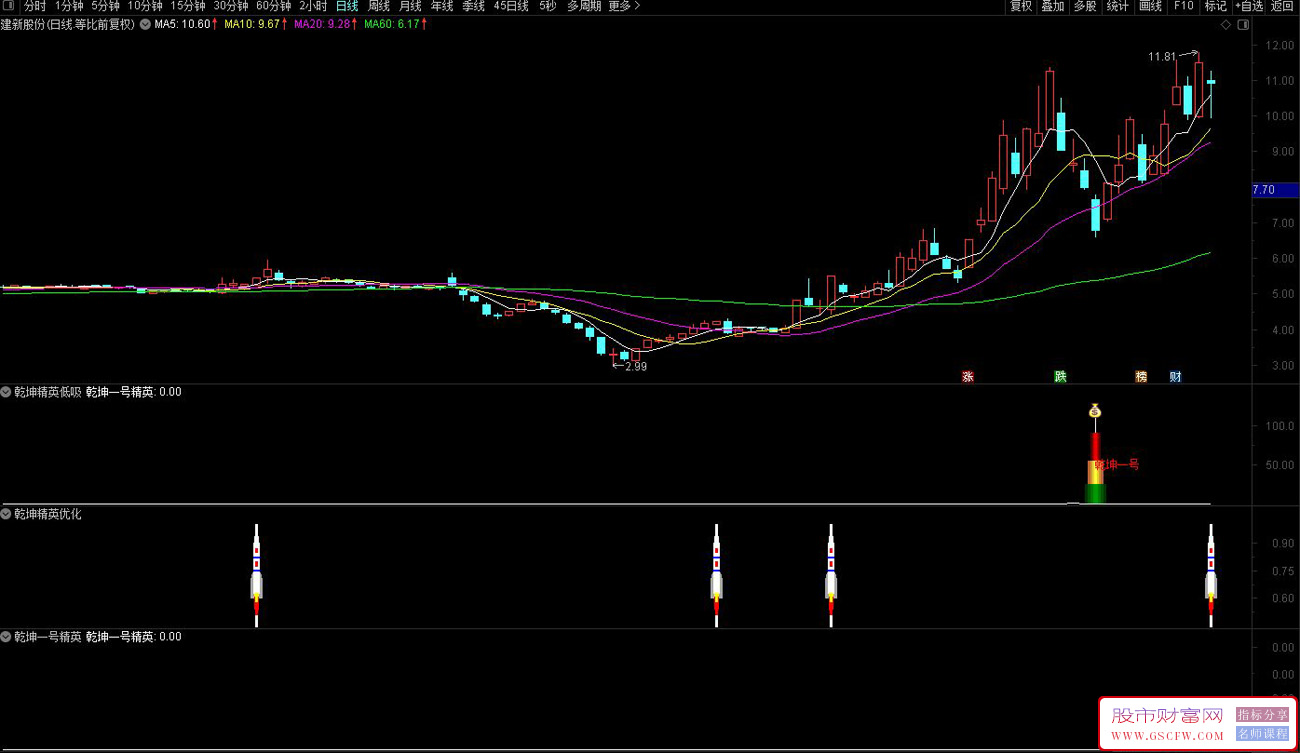Click the 2.99 low price label
The height and width of the screenshot is (753, 1300).
coord(636,367)
